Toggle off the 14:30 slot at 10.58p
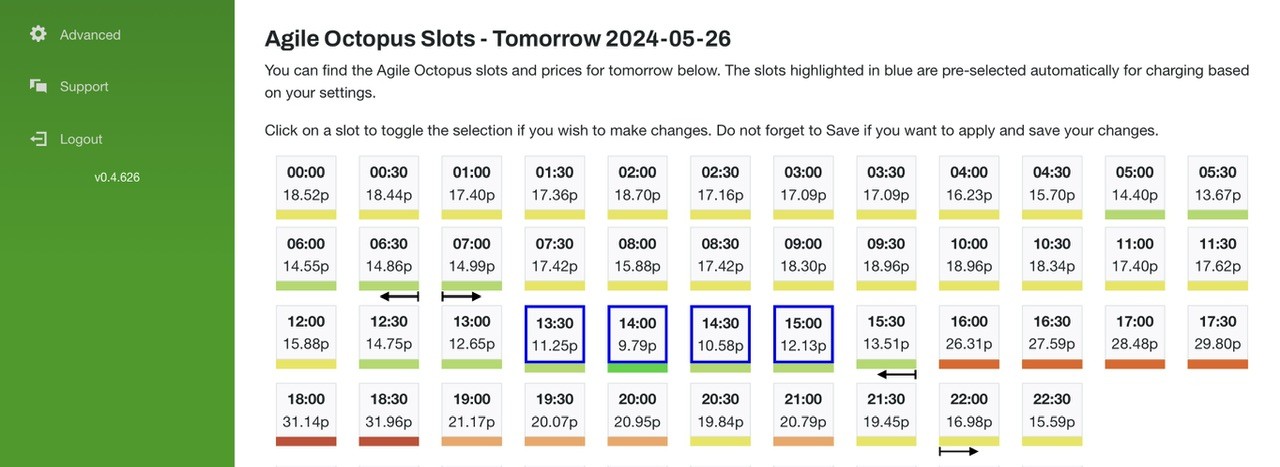Screen dimensions: 1280x467 [721, 334]
